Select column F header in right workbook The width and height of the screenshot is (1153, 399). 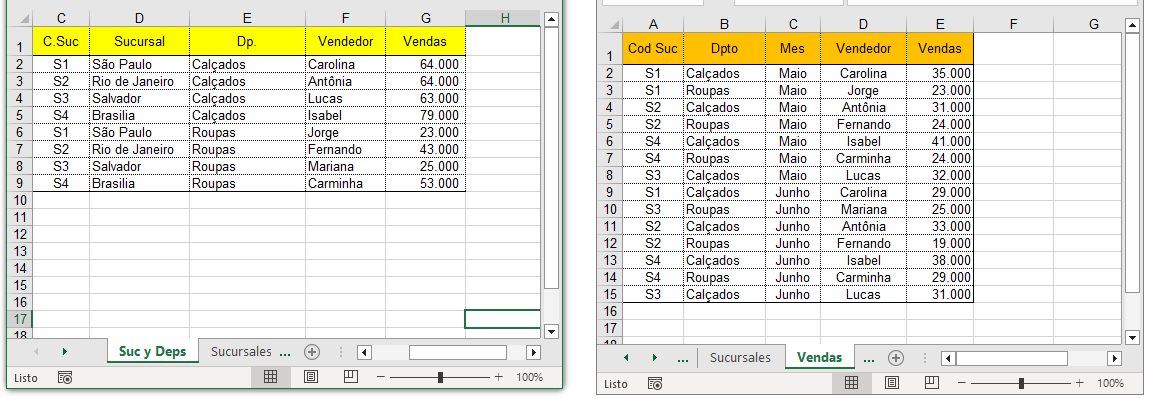[x=1013, y=24]
